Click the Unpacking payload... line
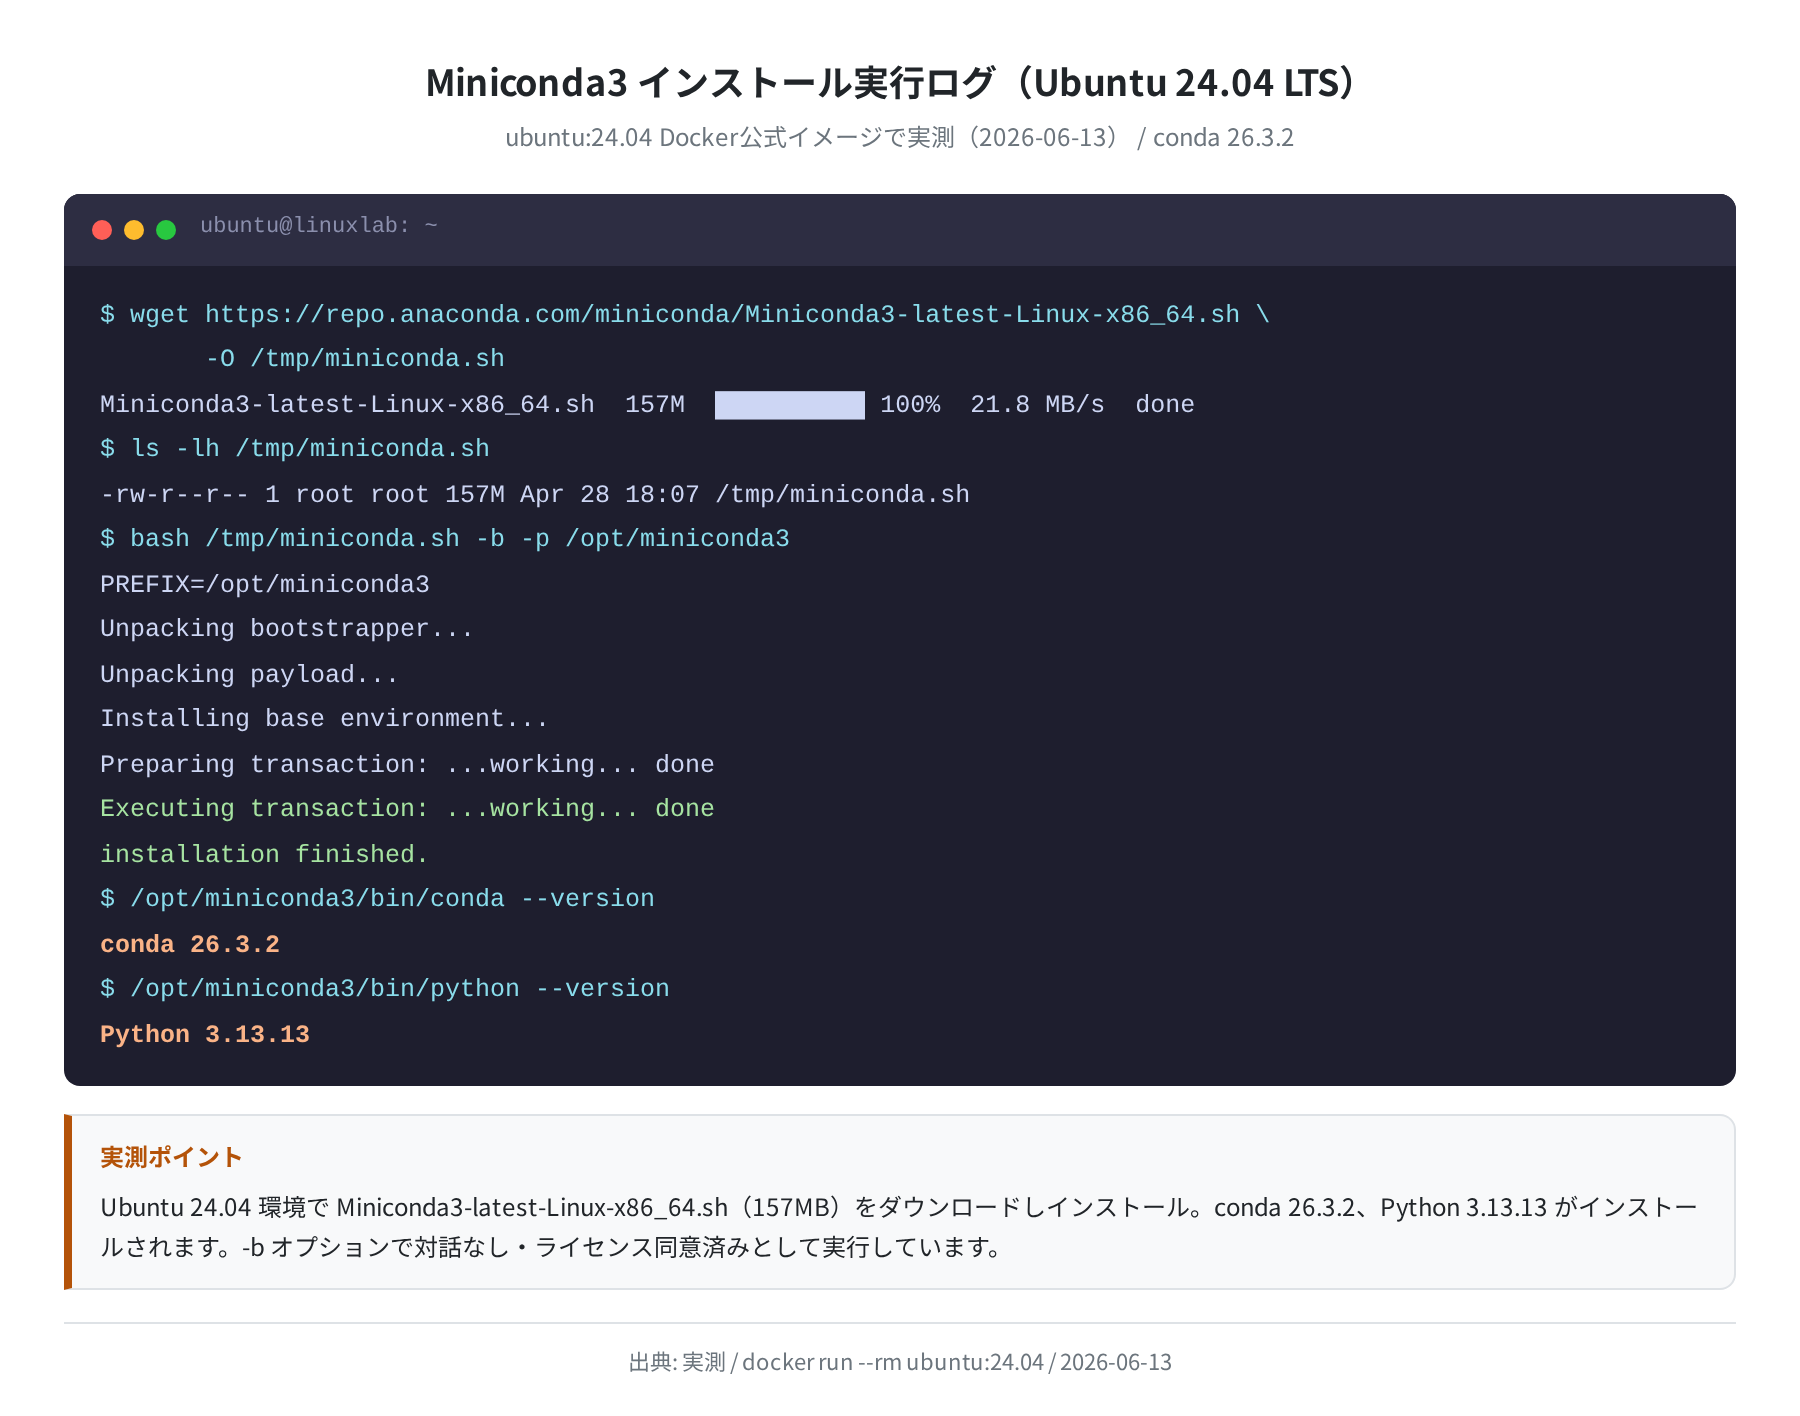The height and width of the screenshot is (1416, 1800). (249, 675)
